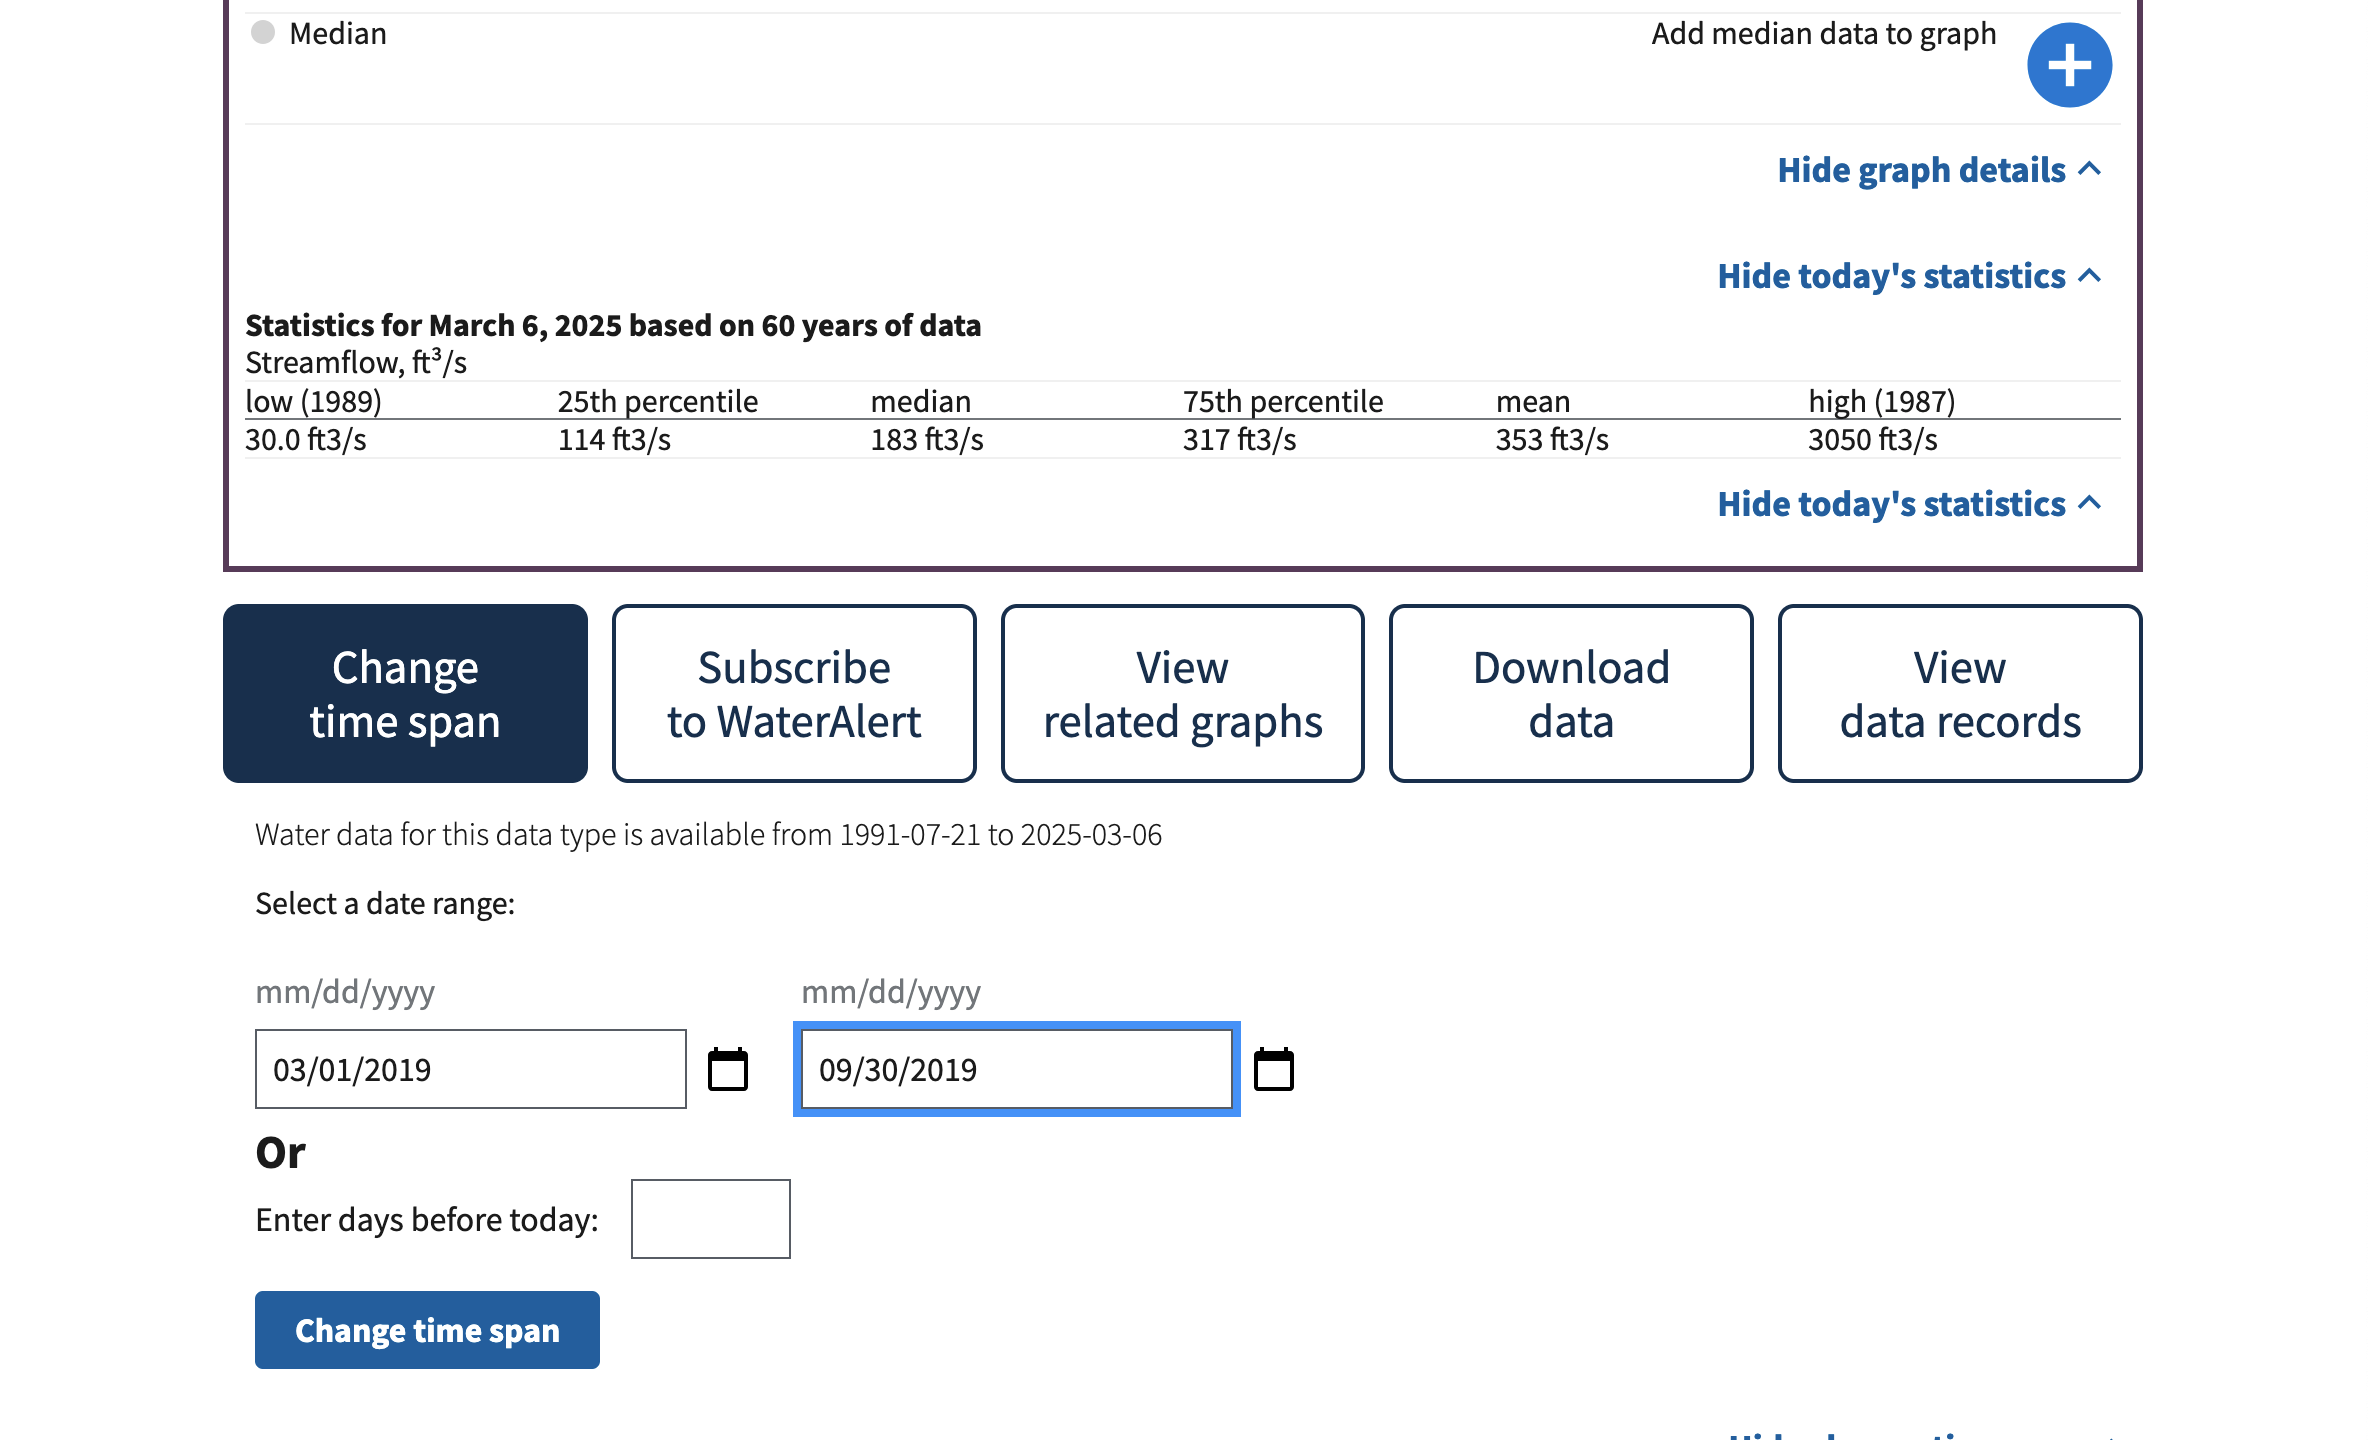Click the blue plus icon to add median data
This screenshot has width=2368, height=1440.
coord(2069,65)
